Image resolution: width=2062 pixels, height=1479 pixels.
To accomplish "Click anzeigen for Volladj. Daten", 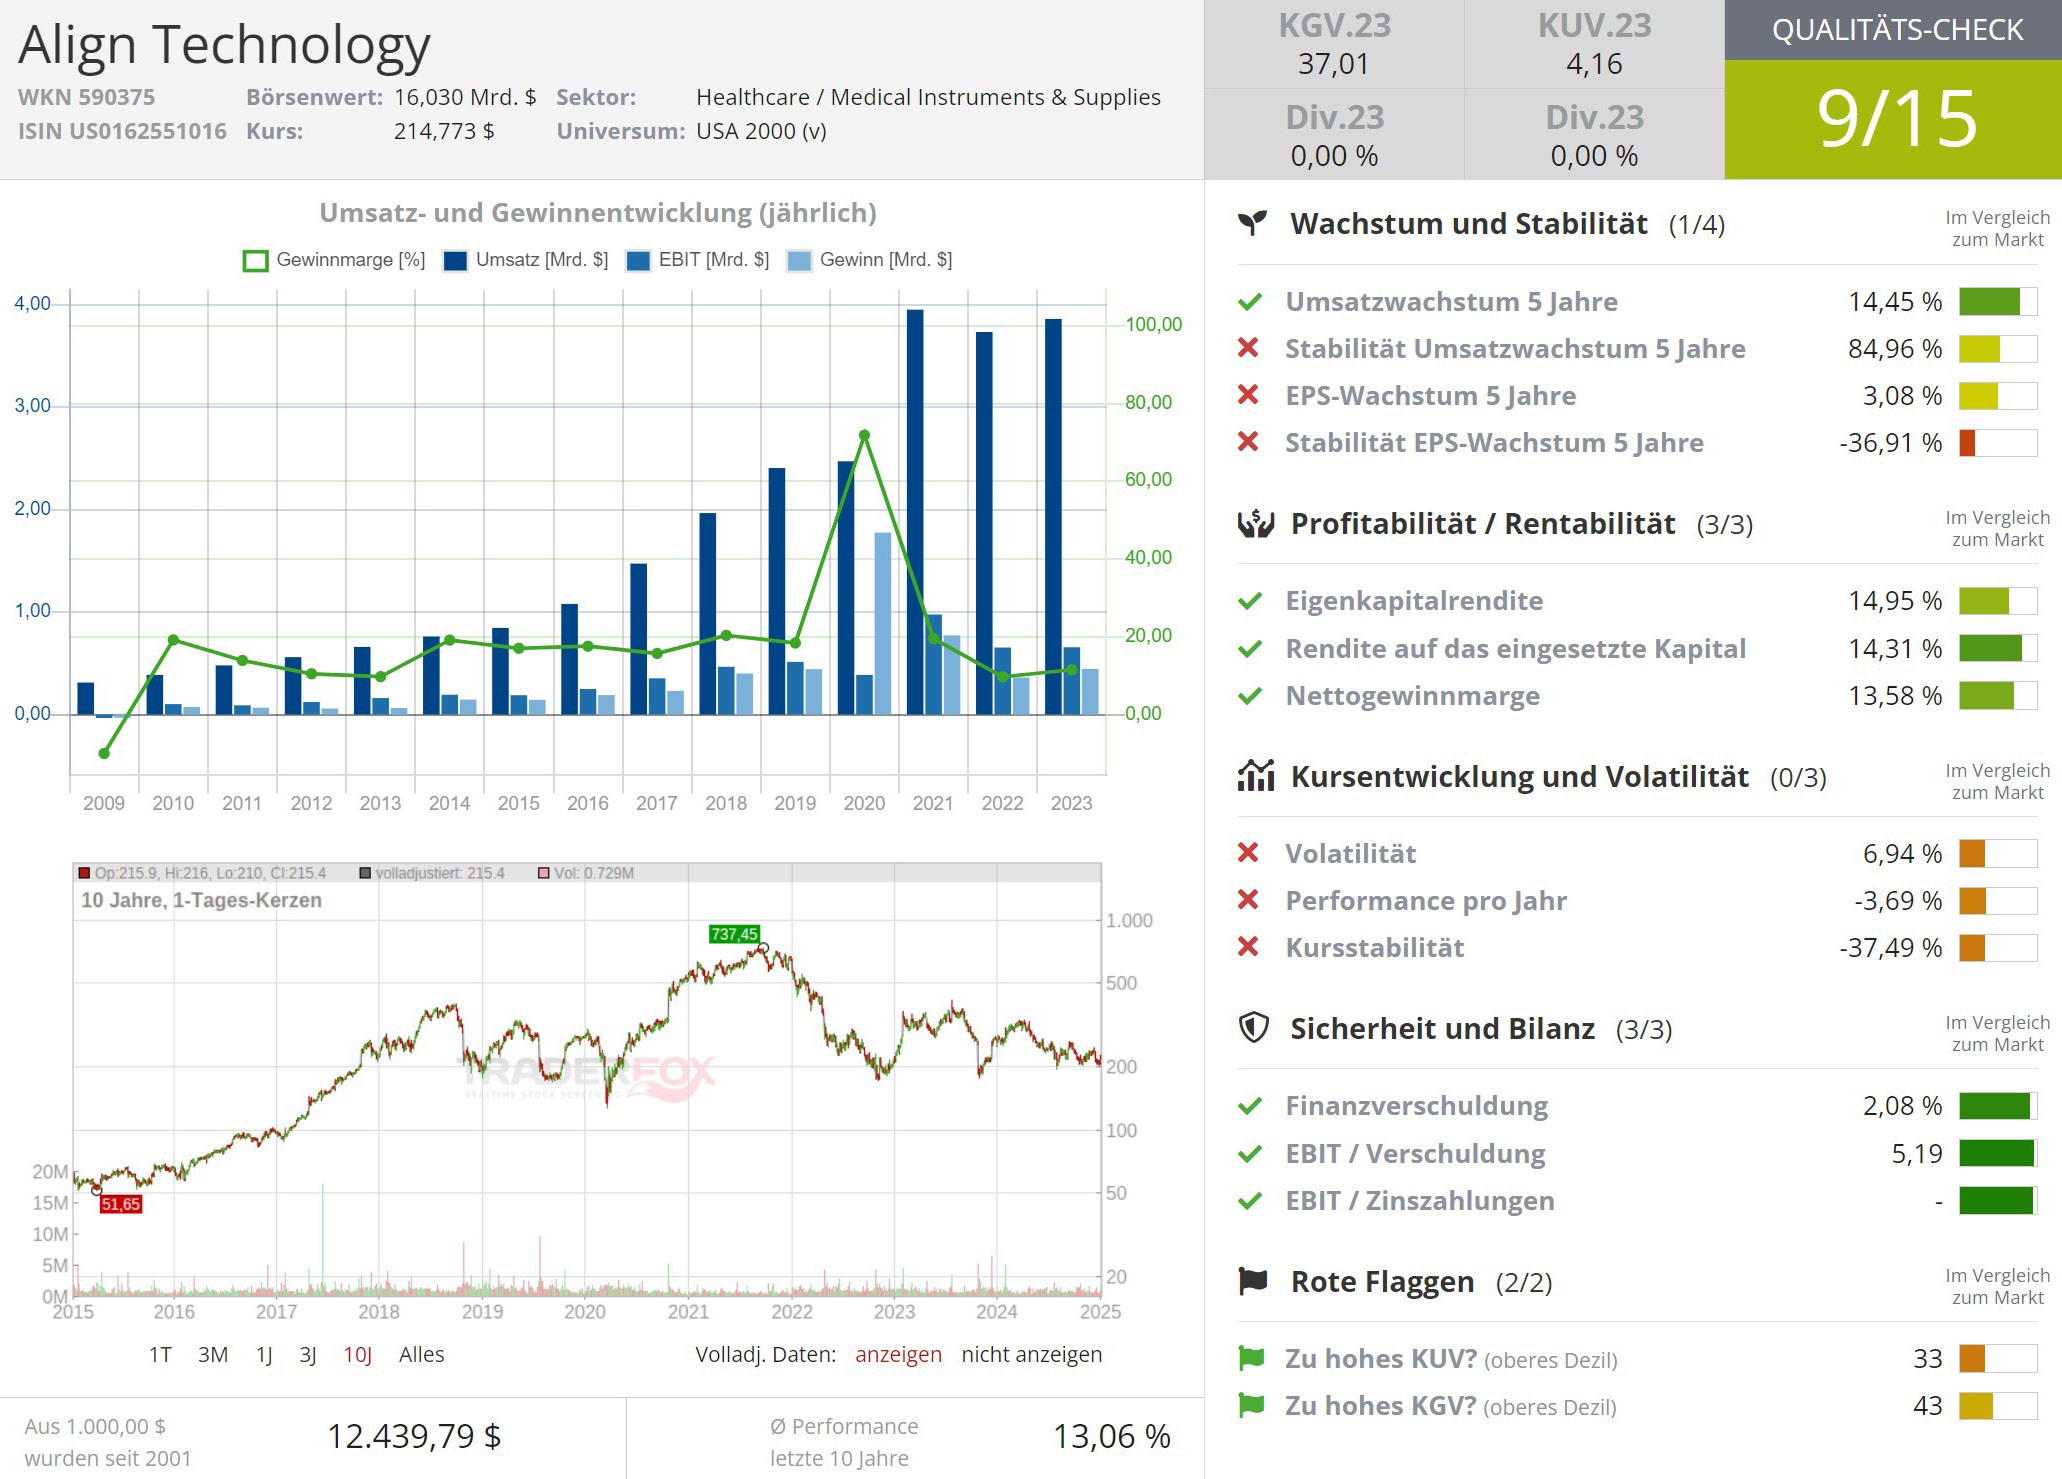I will (898, 1354).
